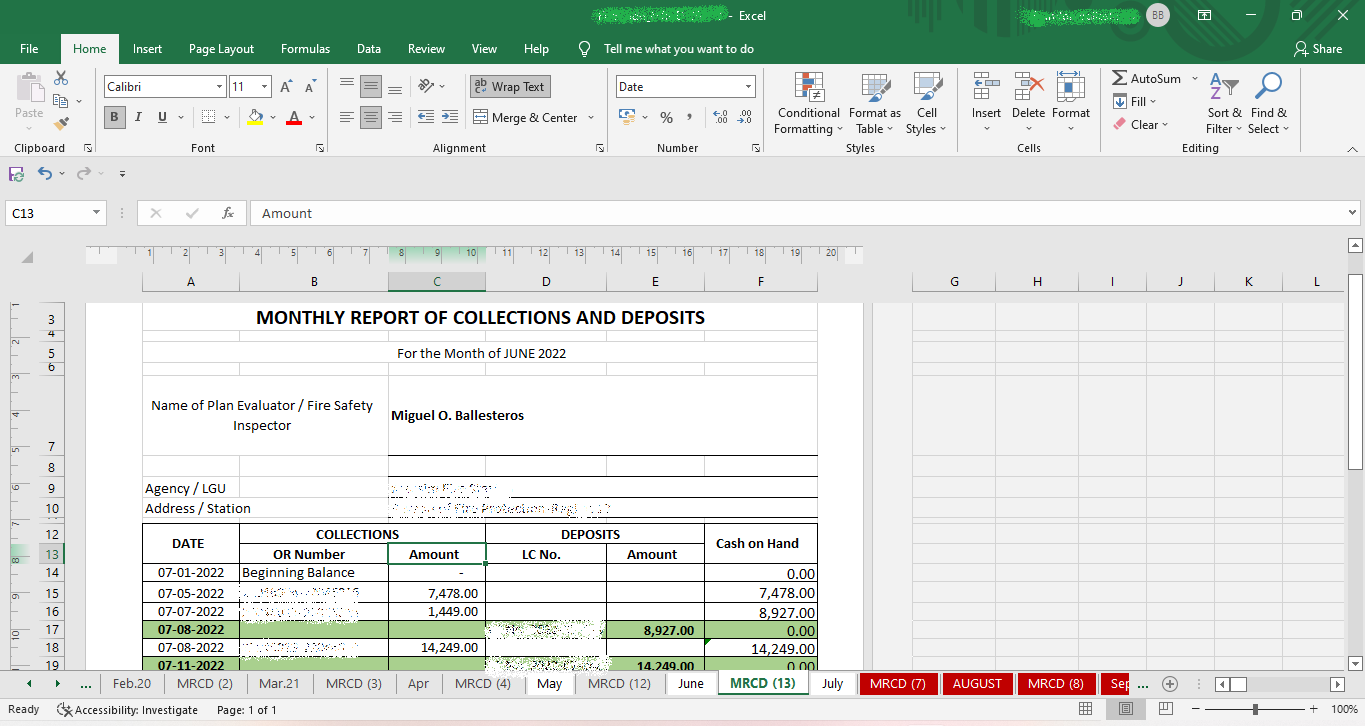Open the Page Layout ribbon tab
Image resolution: width=1365 pixels, height=726 pixels.
tap(221, 49)
